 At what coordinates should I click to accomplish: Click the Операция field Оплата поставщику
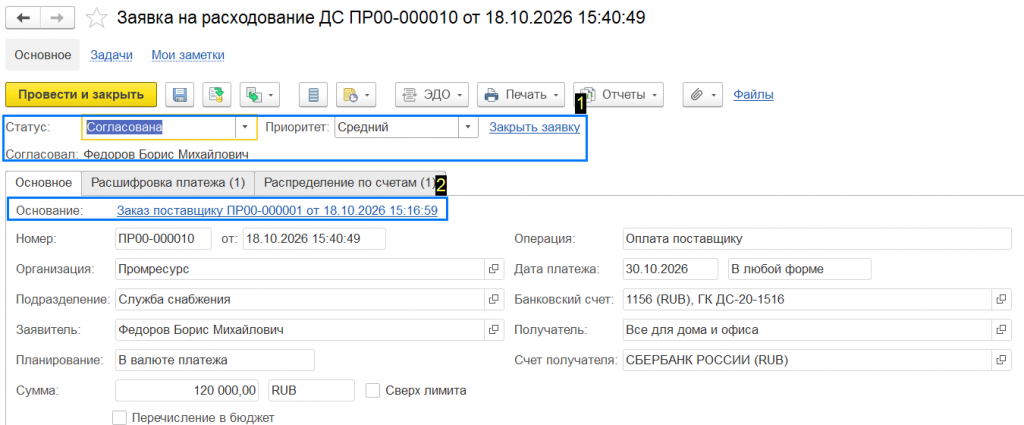click(817, 238)
